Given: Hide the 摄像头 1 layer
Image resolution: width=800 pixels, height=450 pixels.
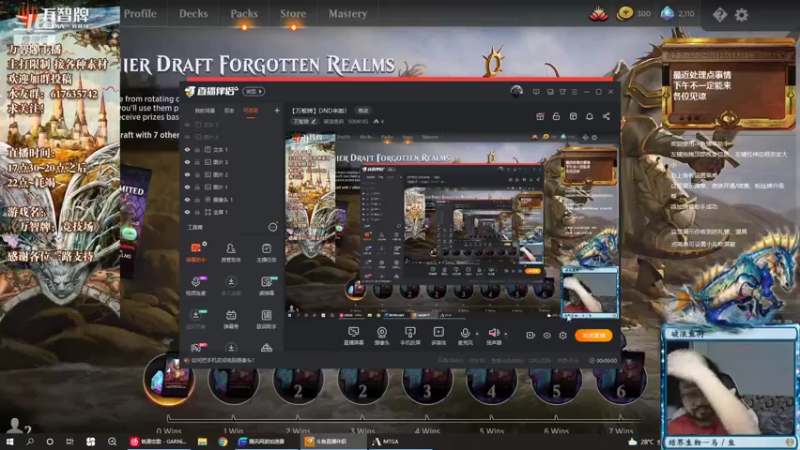Looking at the screenshot, I should (187, 199).
